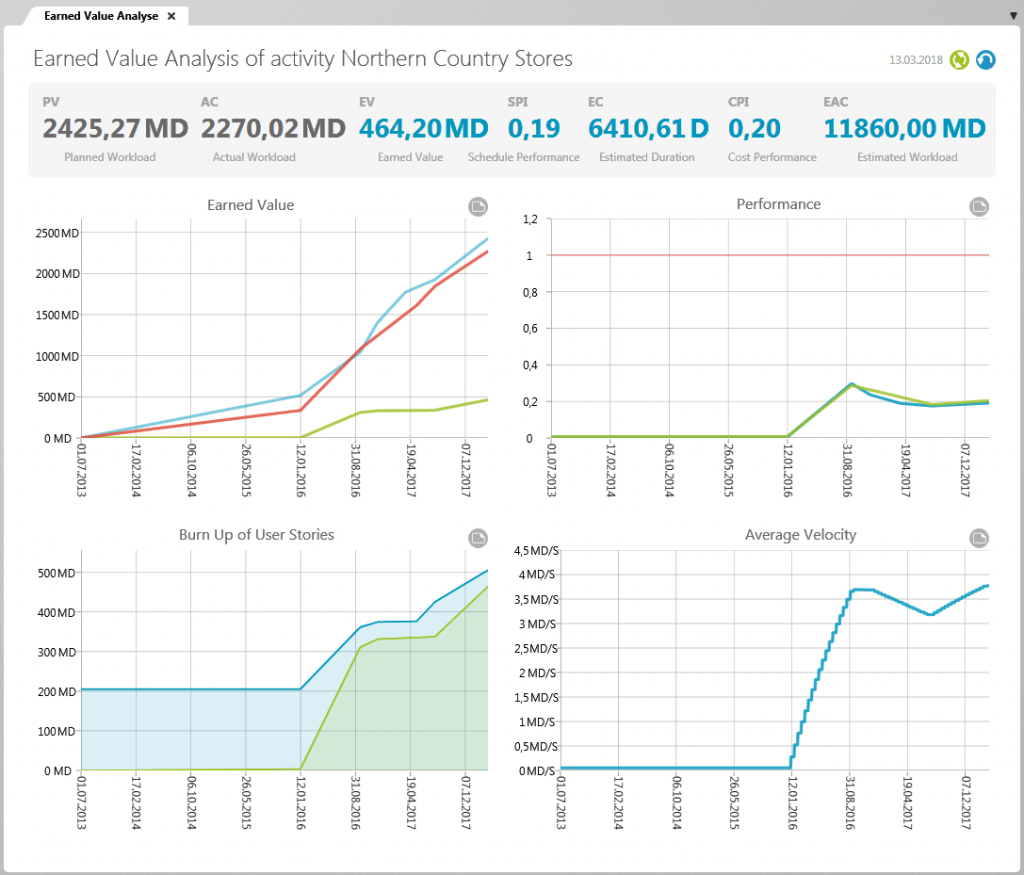Viewport: 1024px width, 875px height.
Task: Click the SPI Schedule Performance tile
Action: tap(523, 128)
